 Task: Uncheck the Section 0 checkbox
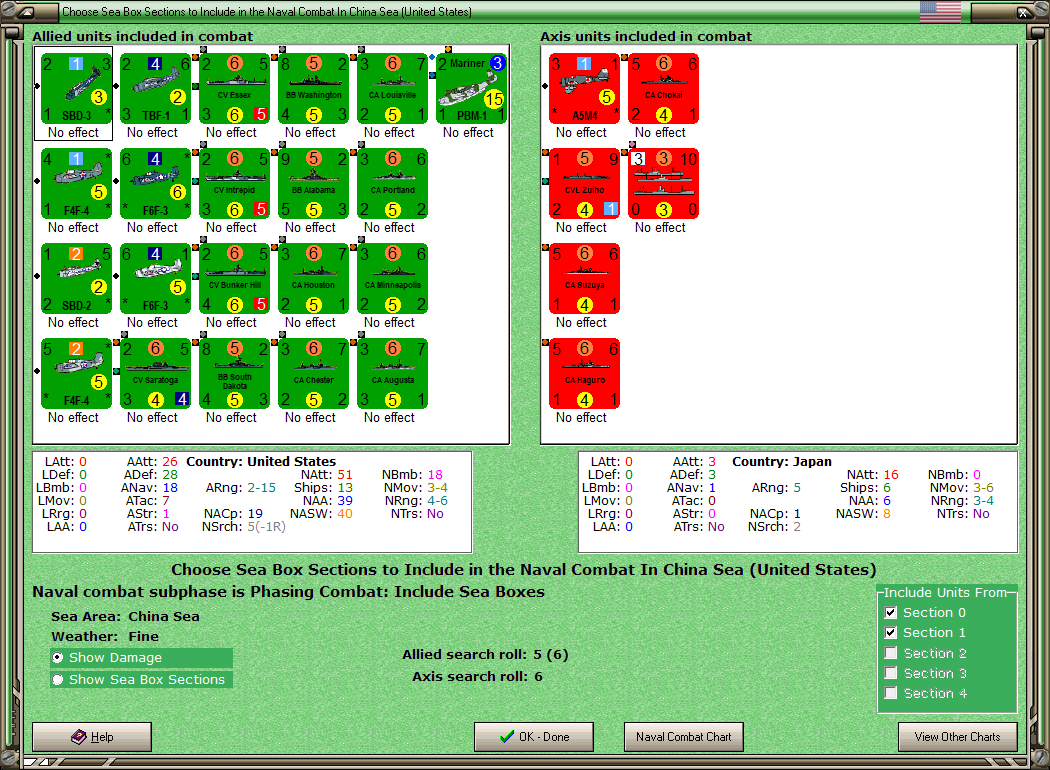(891, 613)
